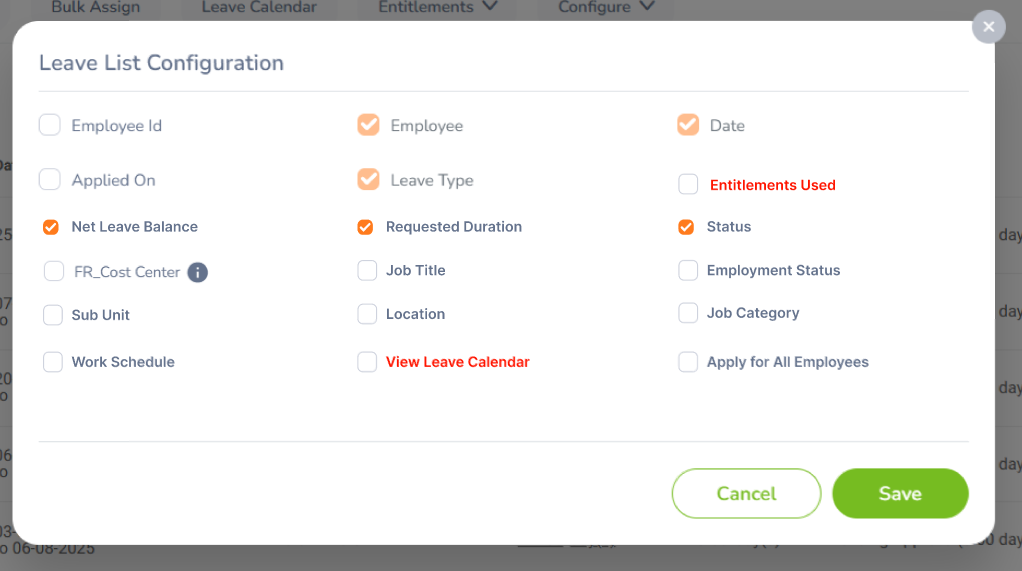Tick the Location checkbox

[x=367, y=314]
